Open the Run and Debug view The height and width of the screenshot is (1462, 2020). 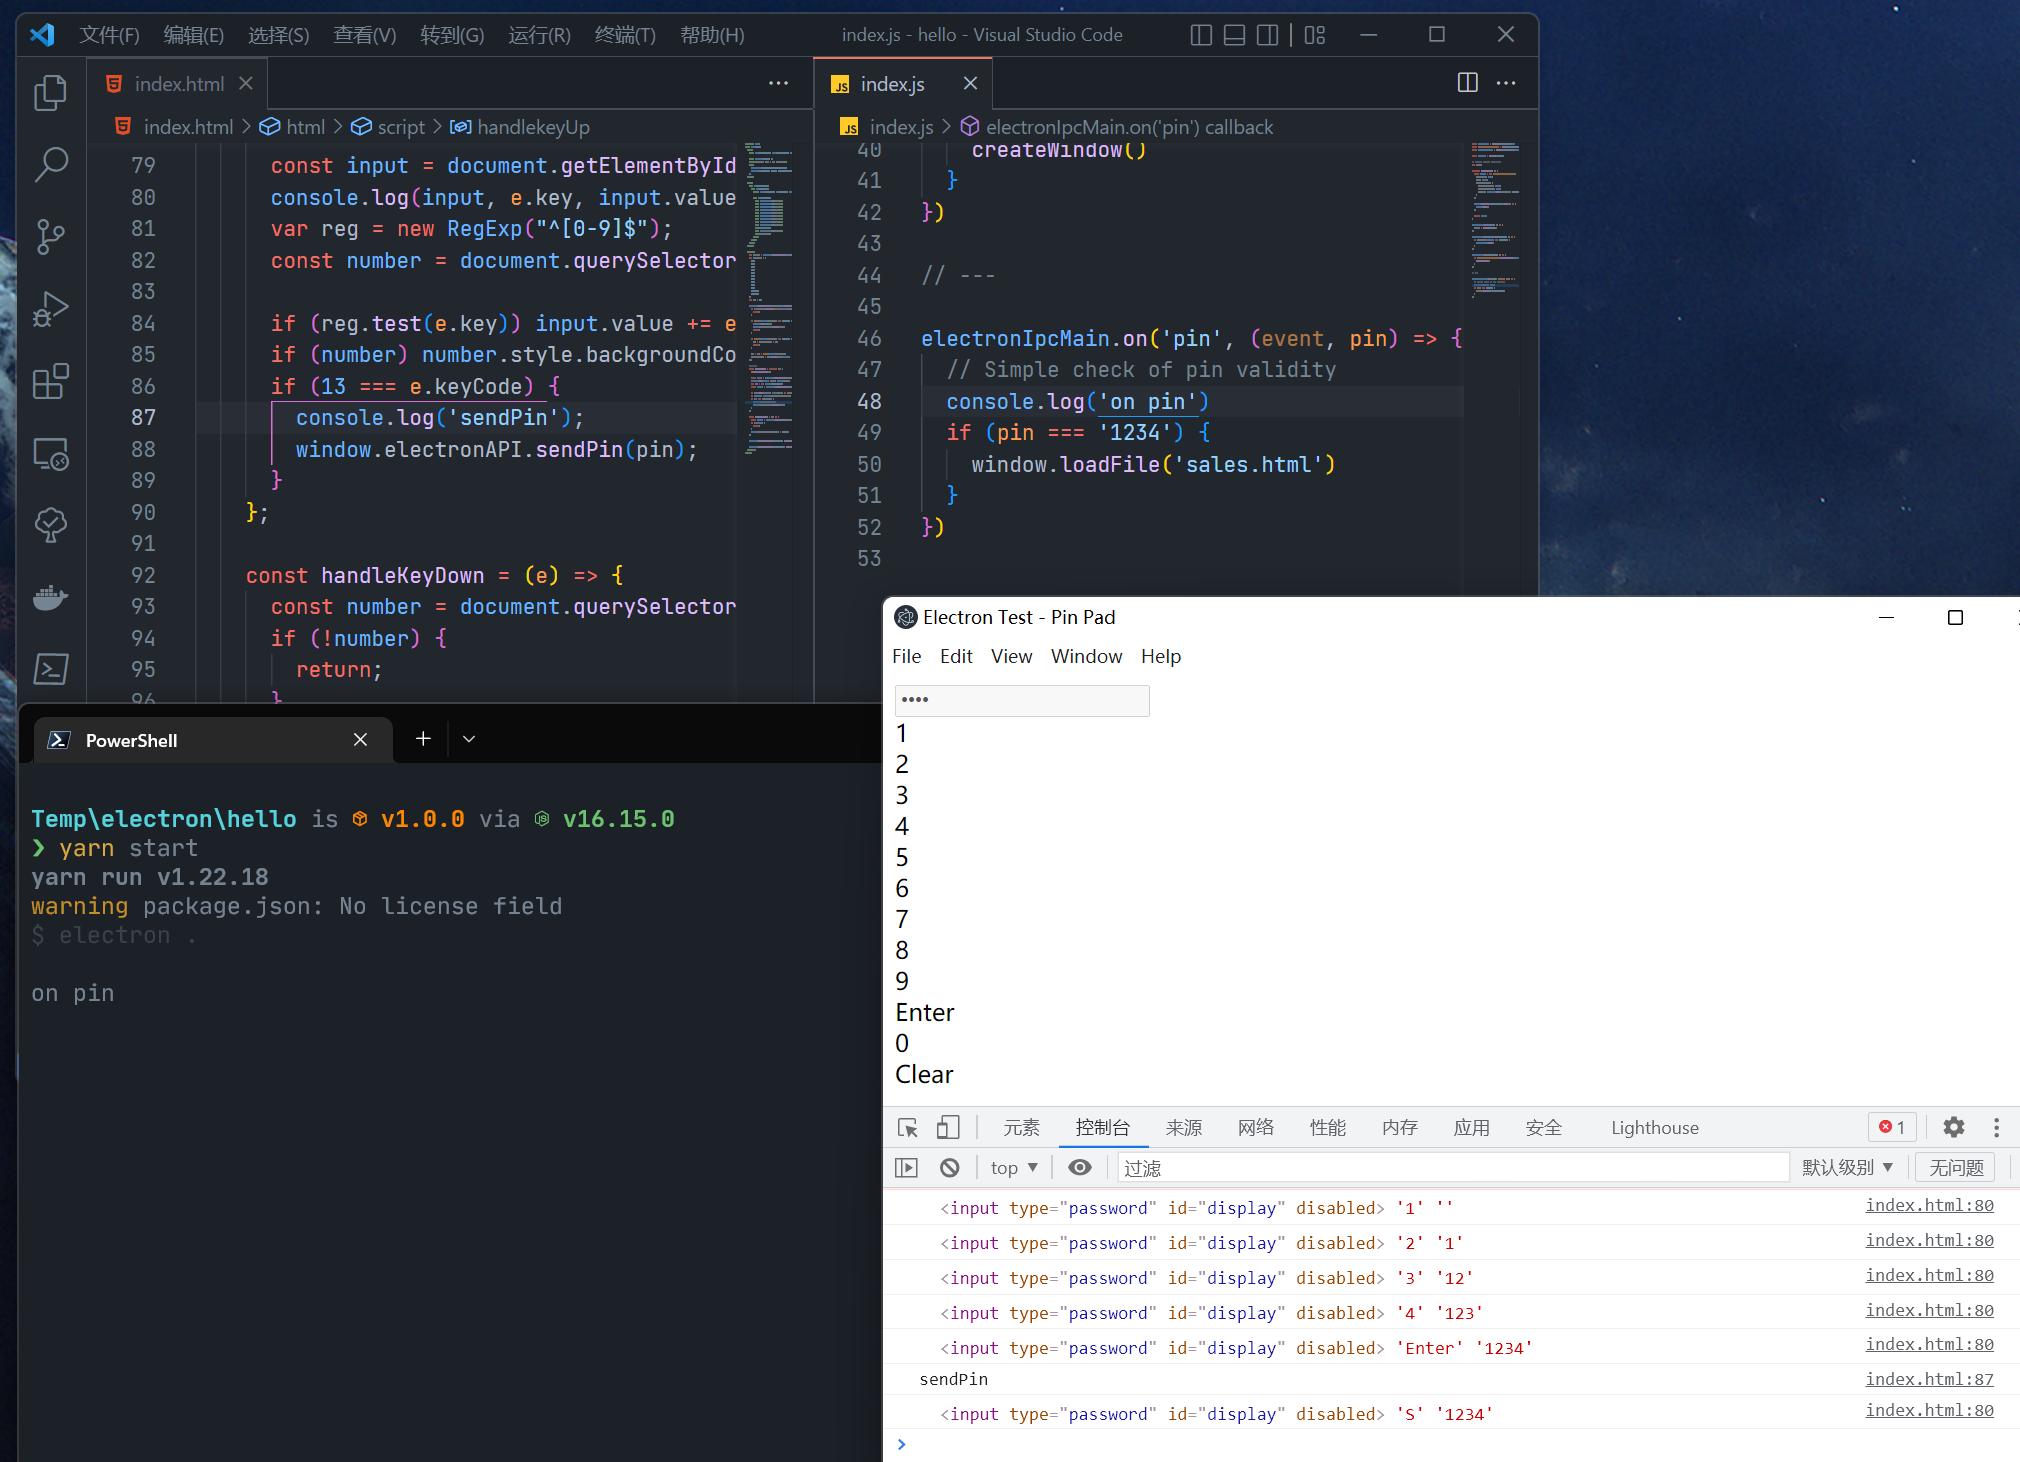coord(50,309)
